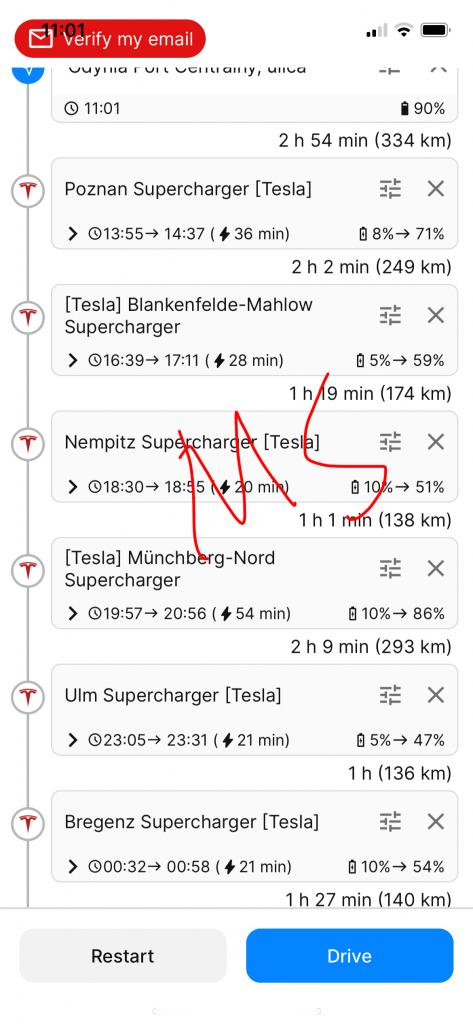Viewport: 473px width, 1024px height.
Task: Open settings sliders for Bregenz Supercharger
Action: 390,822
